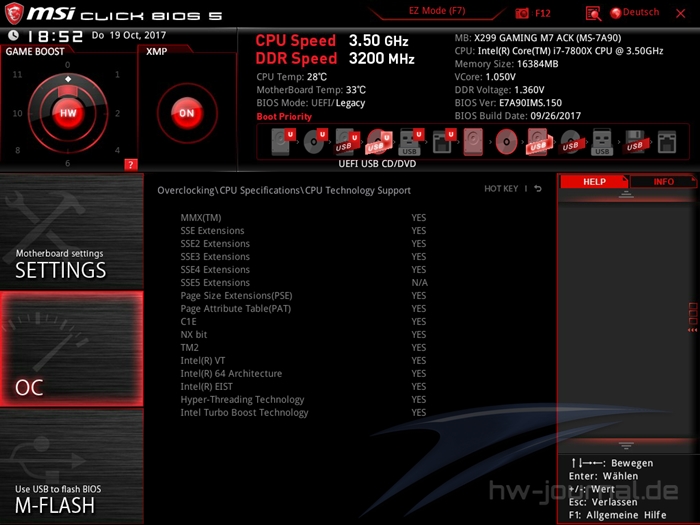Click the breadcrumb Overclocking\CPU Specifications\CPU Technology Support

284,190
